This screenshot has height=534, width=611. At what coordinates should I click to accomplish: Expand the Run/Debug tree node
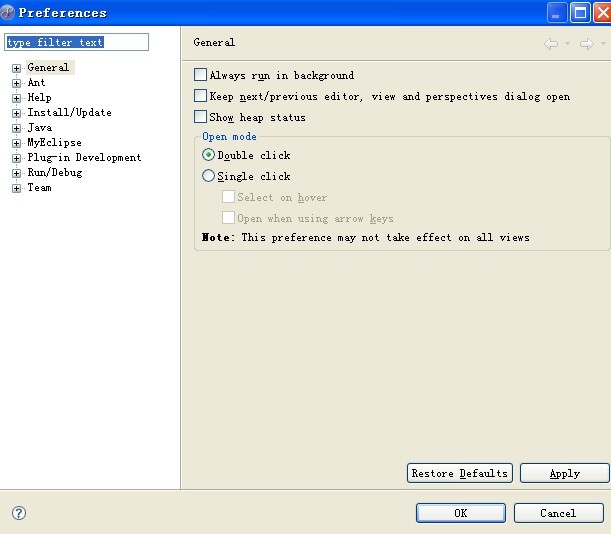click(x=16, y=173)
